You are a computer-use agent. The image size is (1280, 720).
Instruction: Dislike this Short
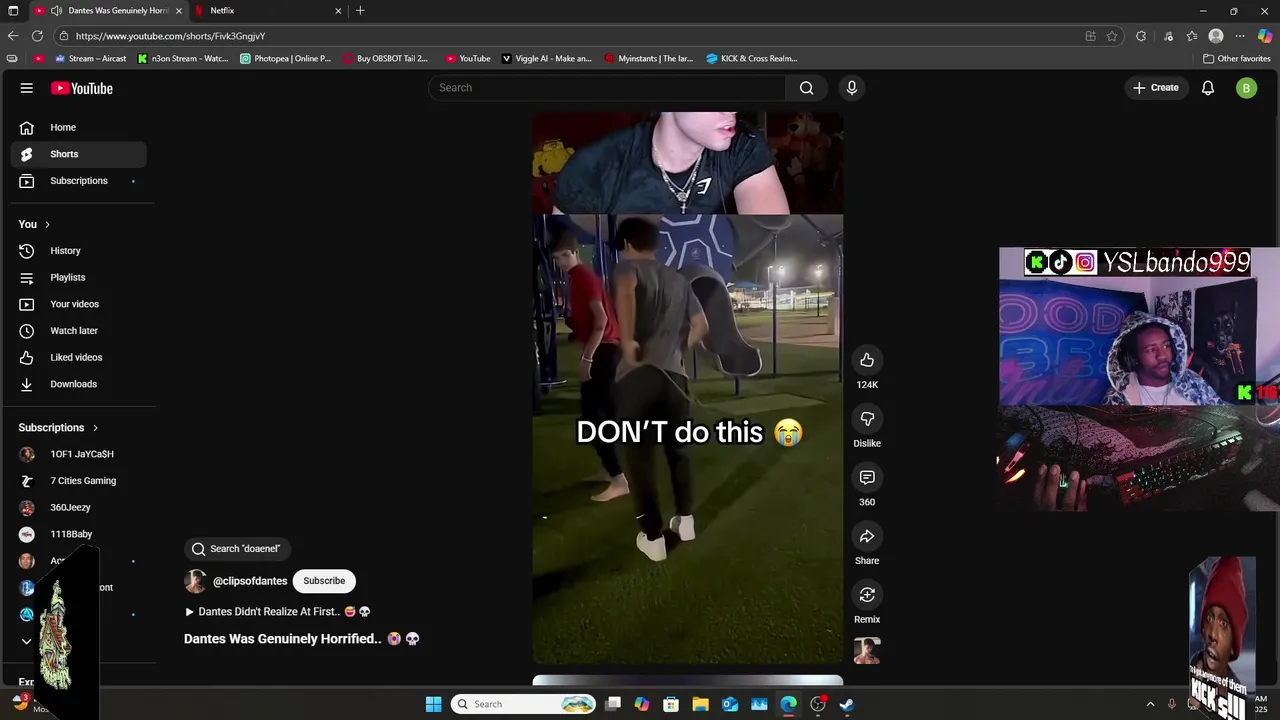[867, 419]
